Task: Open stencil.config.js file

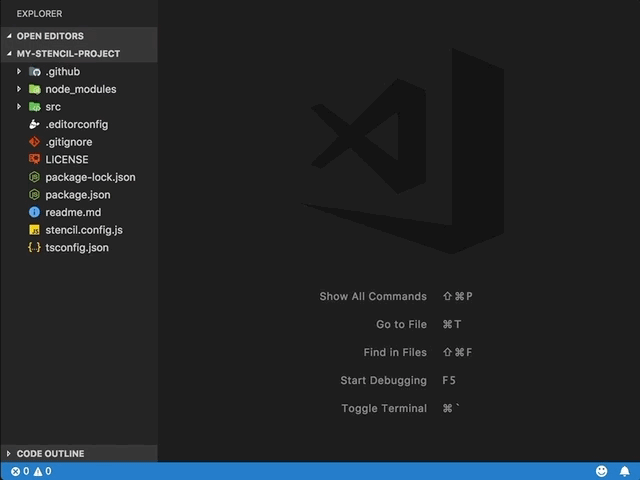Action: [x=84, y=230]
